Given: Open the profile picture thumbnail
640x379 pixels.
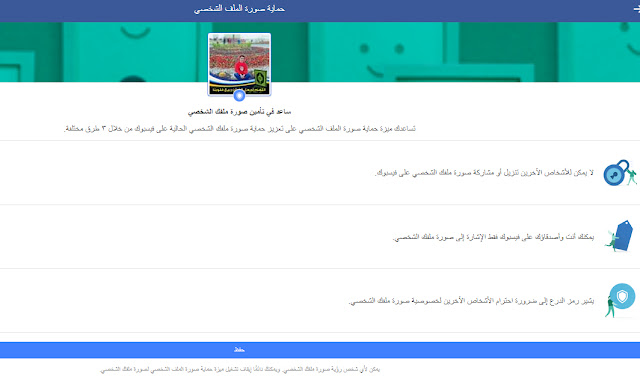Looking at the screenshot, I should [x=239, y=64].
